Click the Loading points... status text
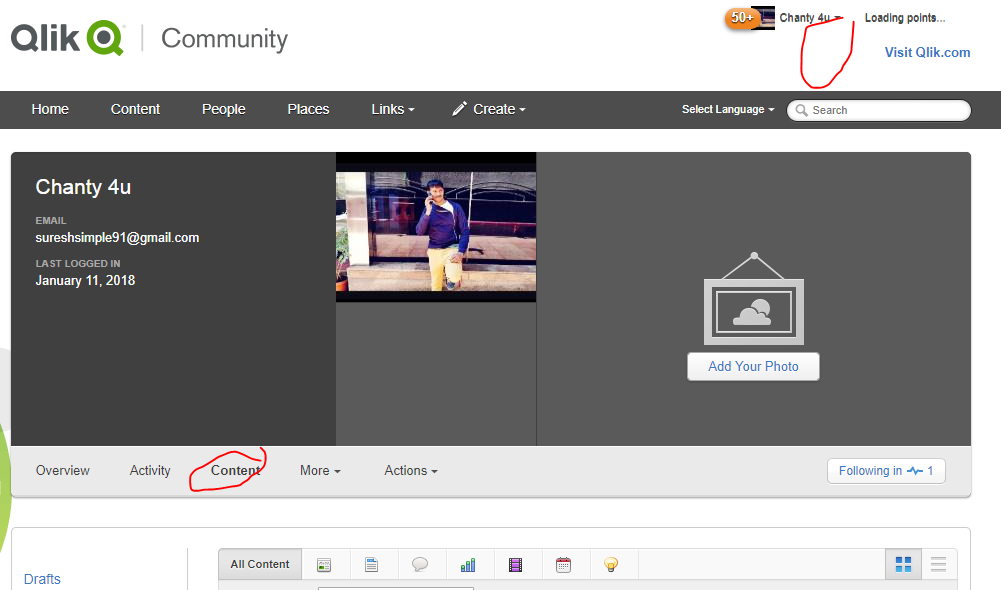Viewport: 1001px width, 590px height. (905, 18)
